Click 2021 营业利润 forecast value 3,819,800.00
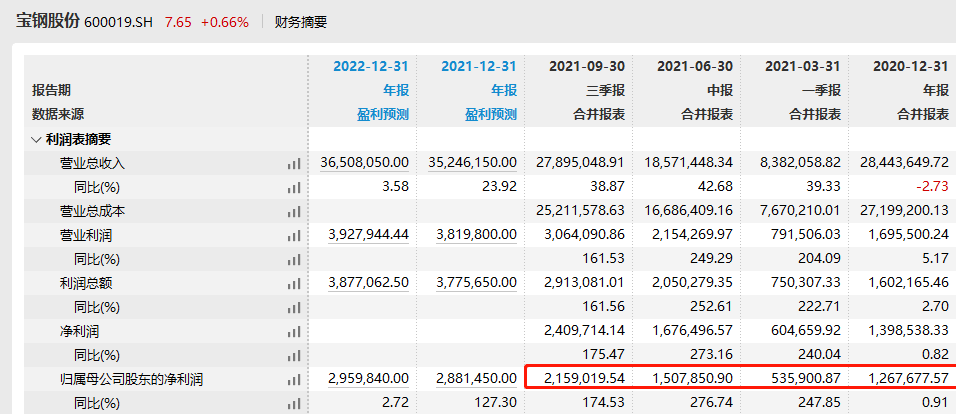This screenshot has width=956, height=414. (477, 235)
